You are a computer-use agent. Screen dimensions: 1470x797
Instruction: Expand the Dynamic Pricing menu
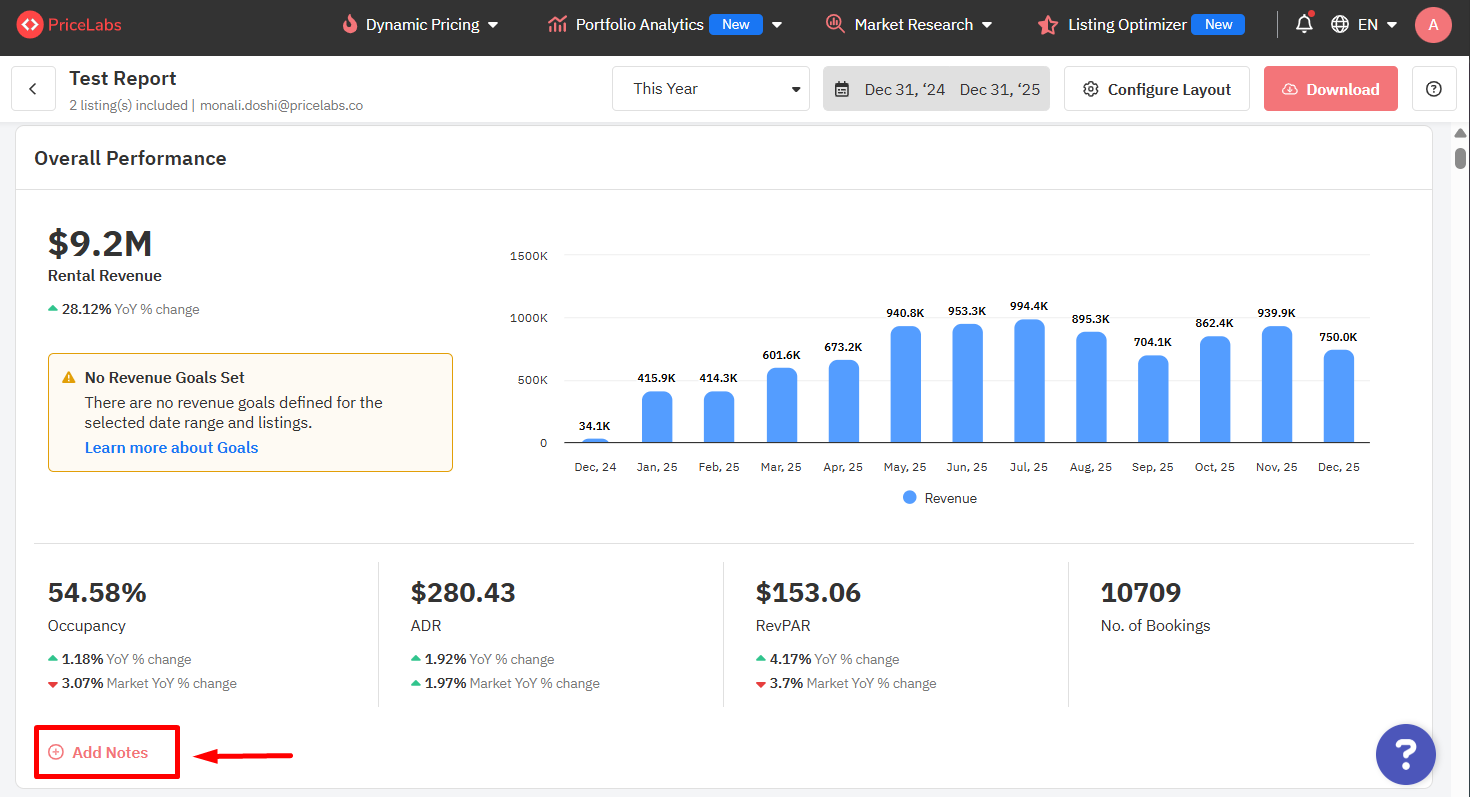point(420,25)
